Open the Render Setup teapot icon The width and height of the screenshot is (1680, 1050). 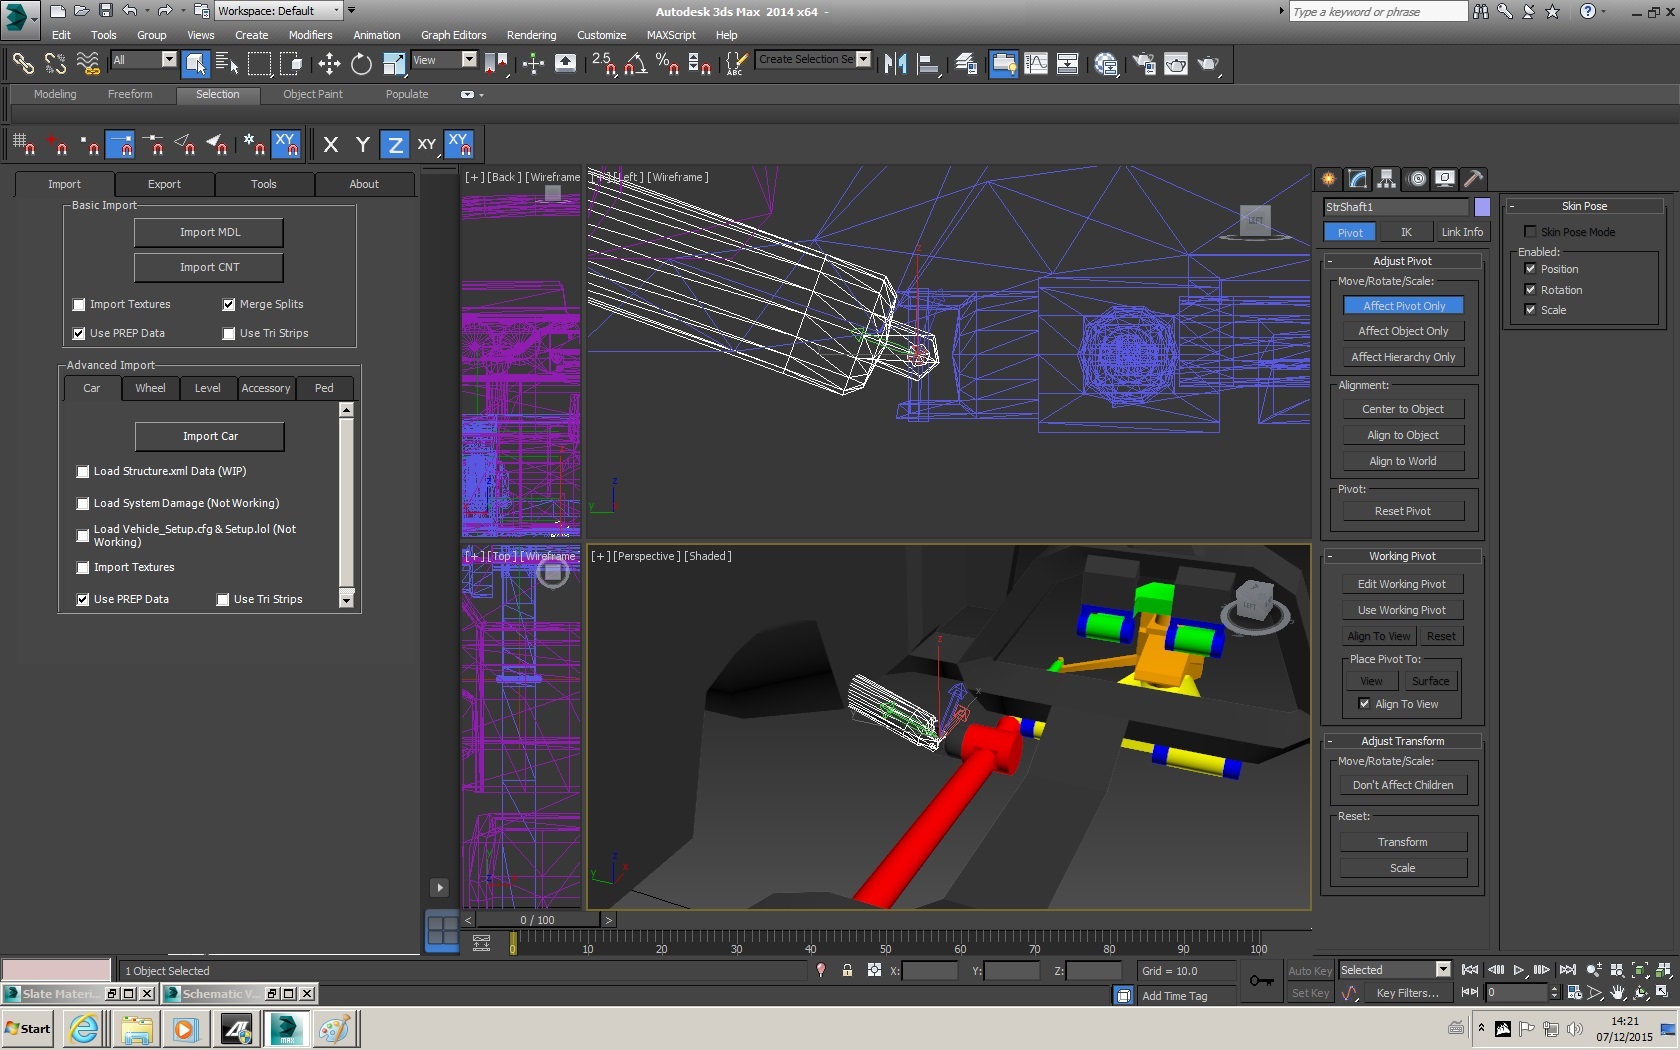[1143, 64]
